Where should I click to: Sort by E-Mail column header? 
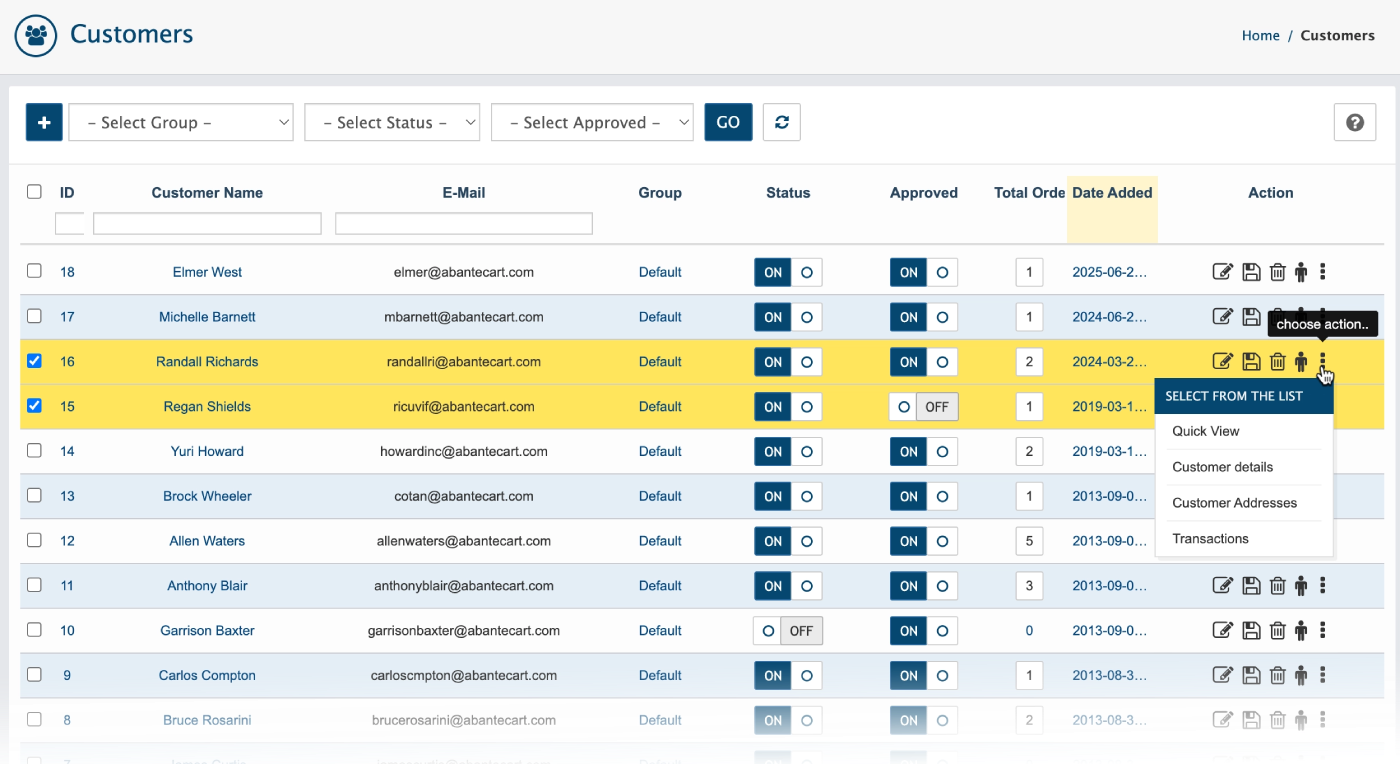(464, 192)
